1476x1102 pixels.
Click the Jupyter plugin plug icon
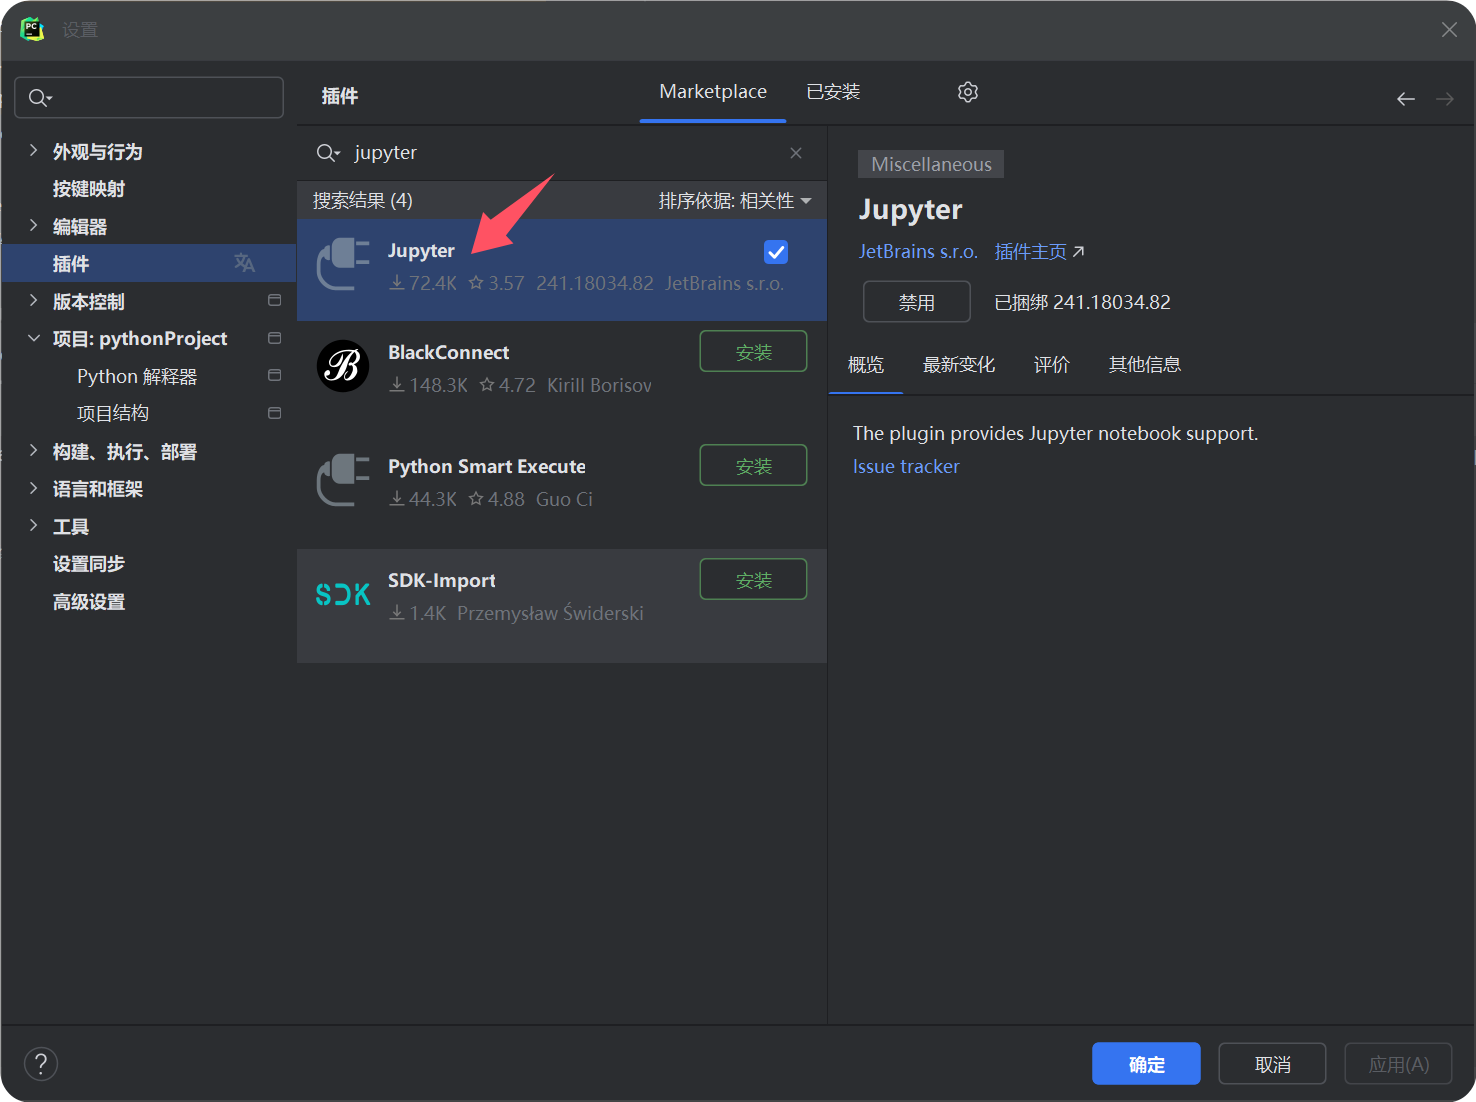point(343,265)
